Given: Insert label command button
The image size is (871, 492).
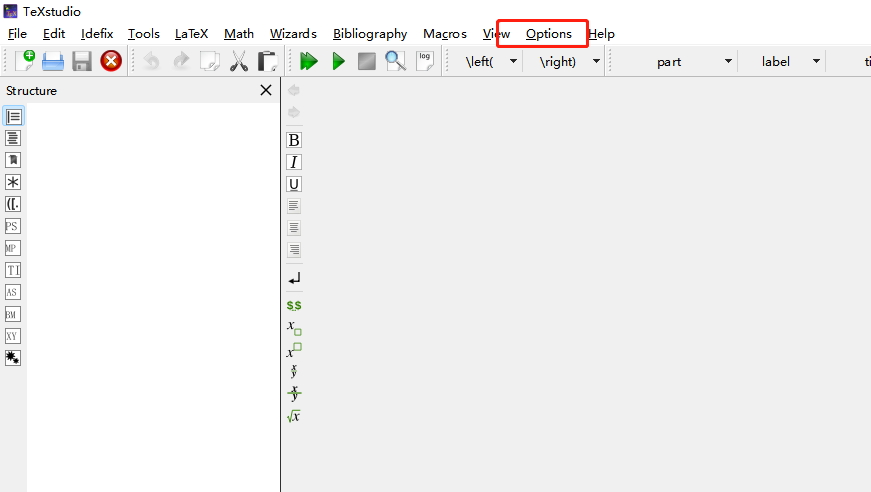Looking at the screenshot, I should 775,61.
